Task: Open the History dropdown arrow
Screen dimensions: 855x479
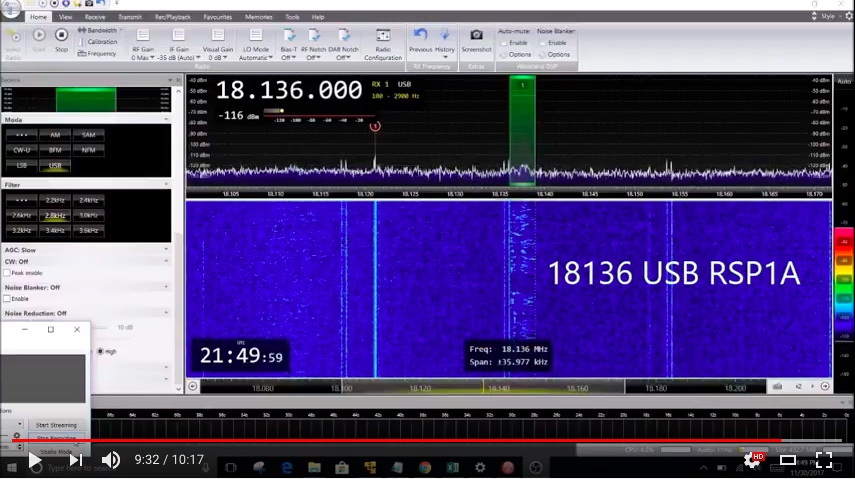Action: click(x=445, y=57)
